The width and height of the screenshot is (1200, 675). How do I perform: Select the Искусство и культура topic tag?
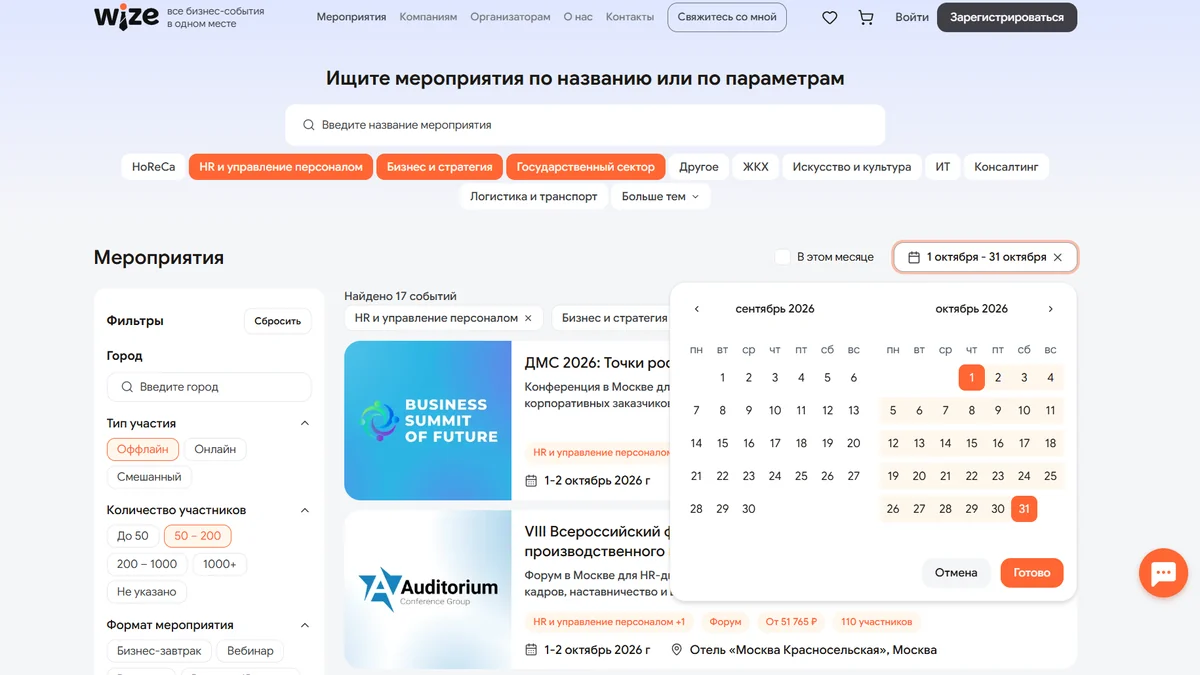(x=852, y=167)
